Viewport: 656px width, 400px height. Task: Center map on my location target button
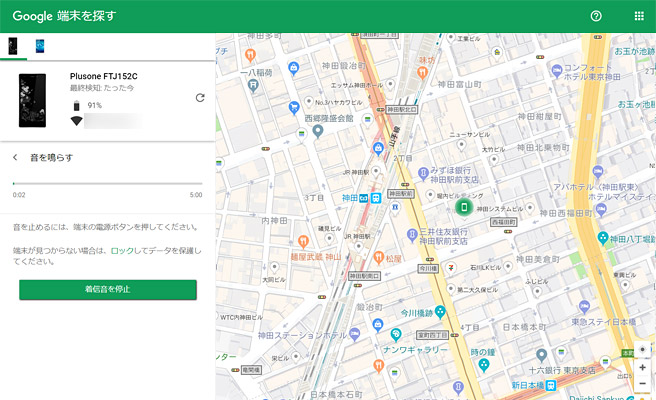642,349
